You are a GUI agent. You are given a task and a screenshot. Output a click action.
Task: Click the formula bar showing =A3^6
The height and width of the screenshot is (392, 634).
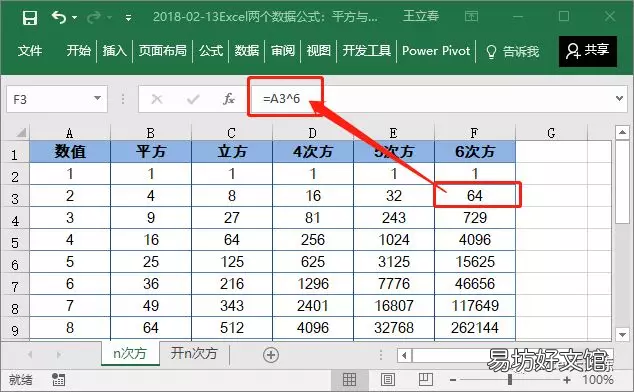[431, 99]
